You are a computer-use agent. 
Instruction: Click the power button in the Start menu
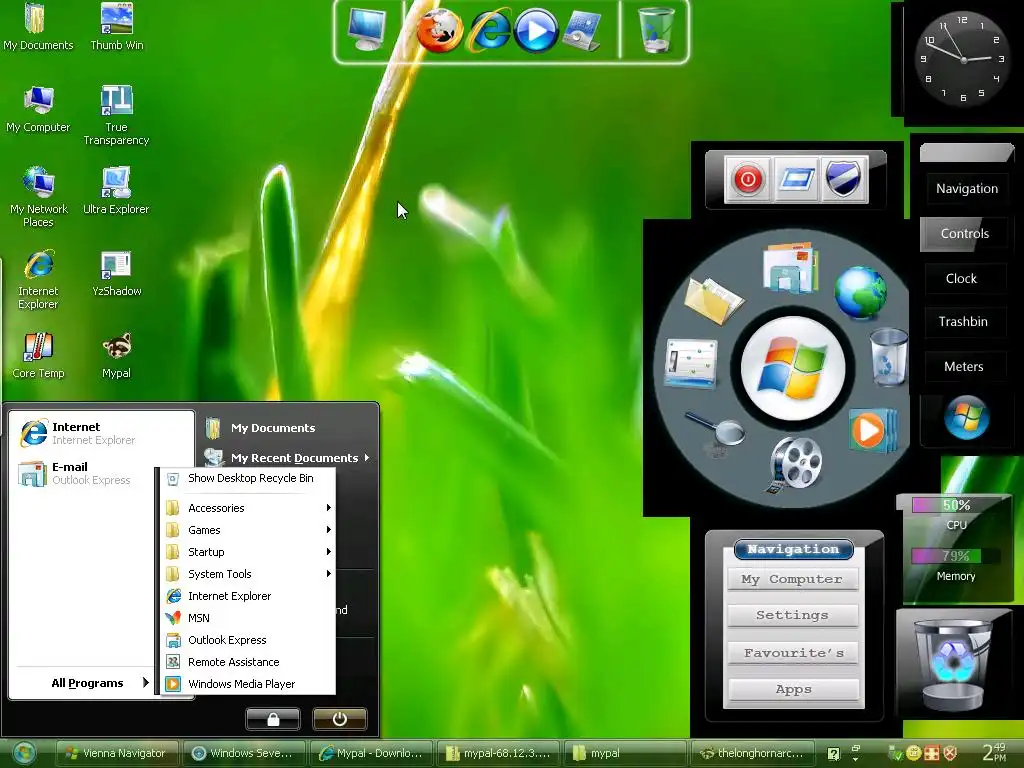(x=340, y=719)
